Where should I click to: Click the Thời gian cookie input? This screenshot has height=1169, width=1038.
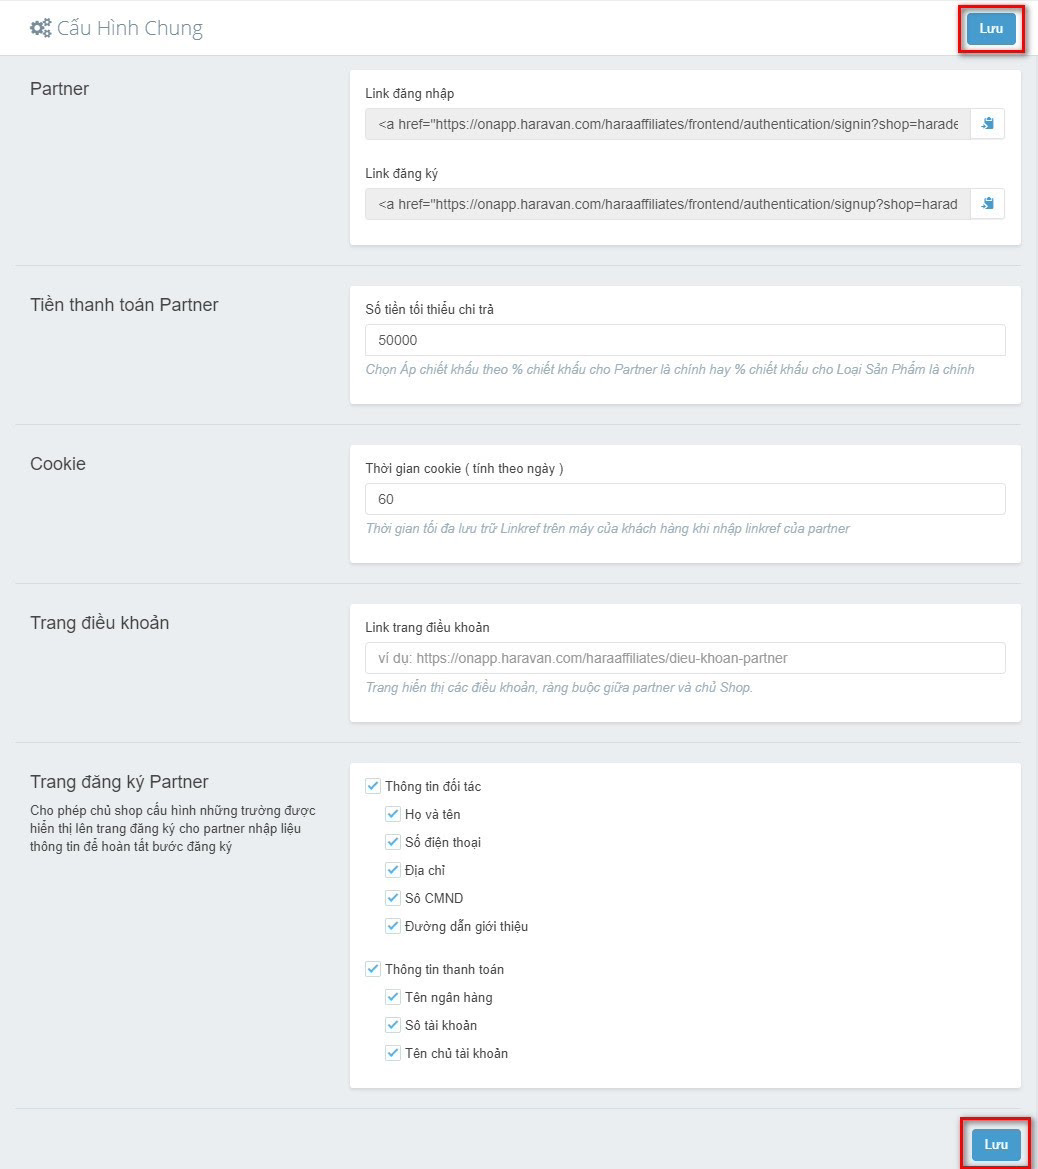click(685, 499)
